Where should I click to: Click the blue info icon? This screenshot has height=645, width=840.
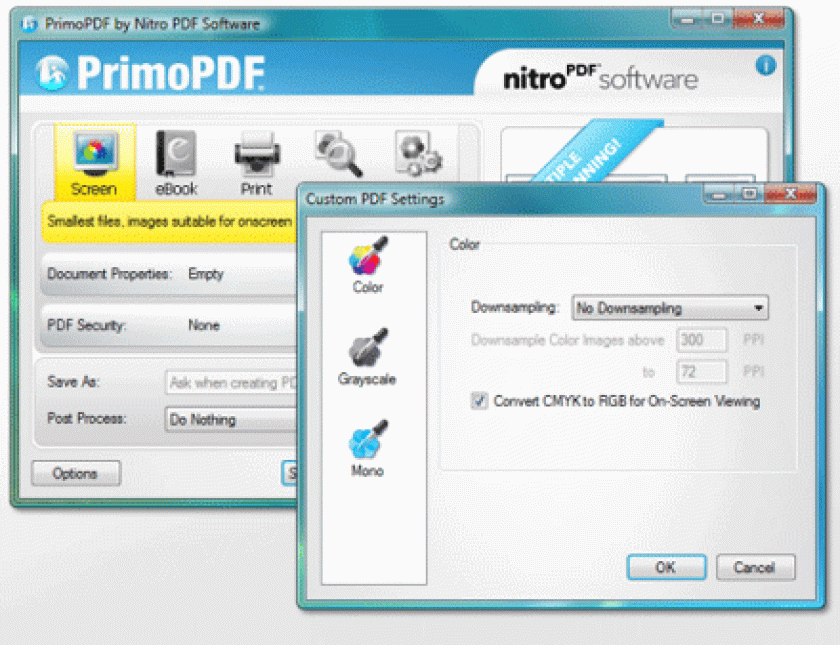tap(766, 66)
